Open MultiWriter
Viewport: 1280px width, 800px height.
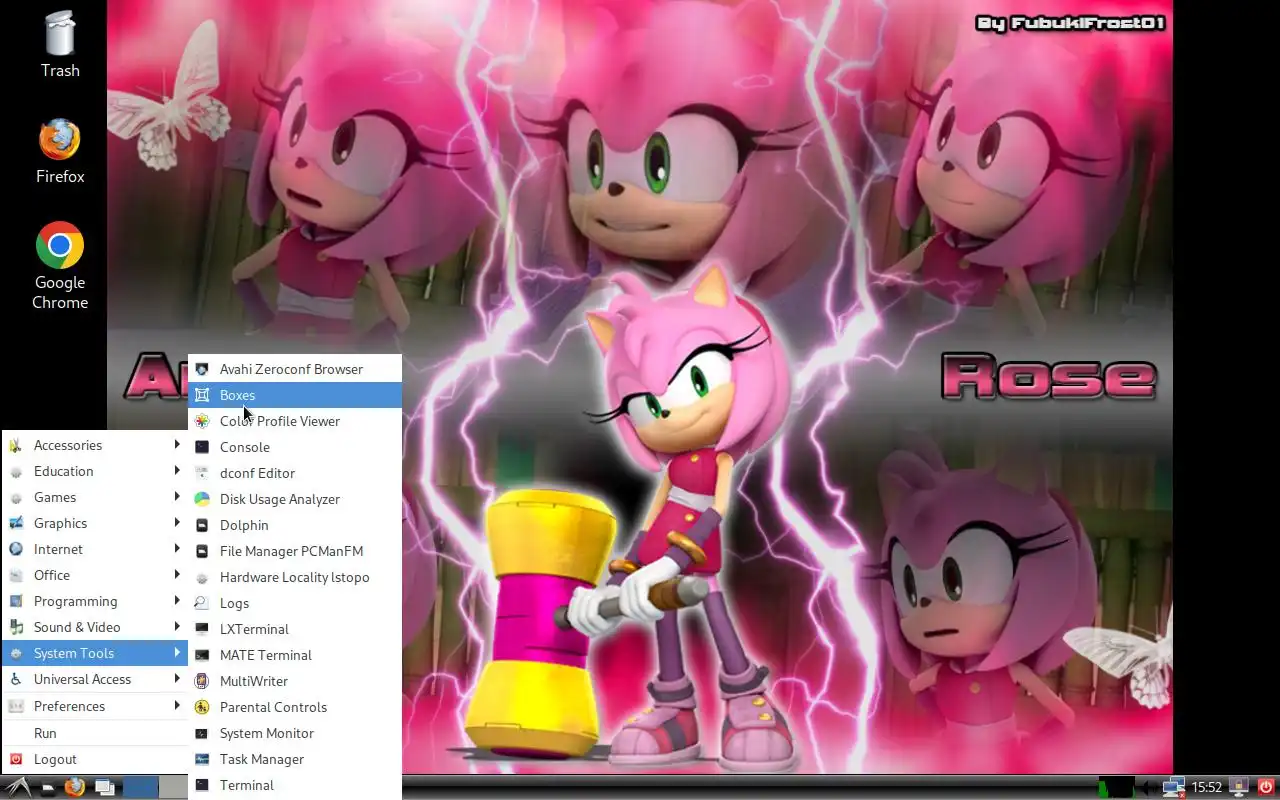point(295,681)
